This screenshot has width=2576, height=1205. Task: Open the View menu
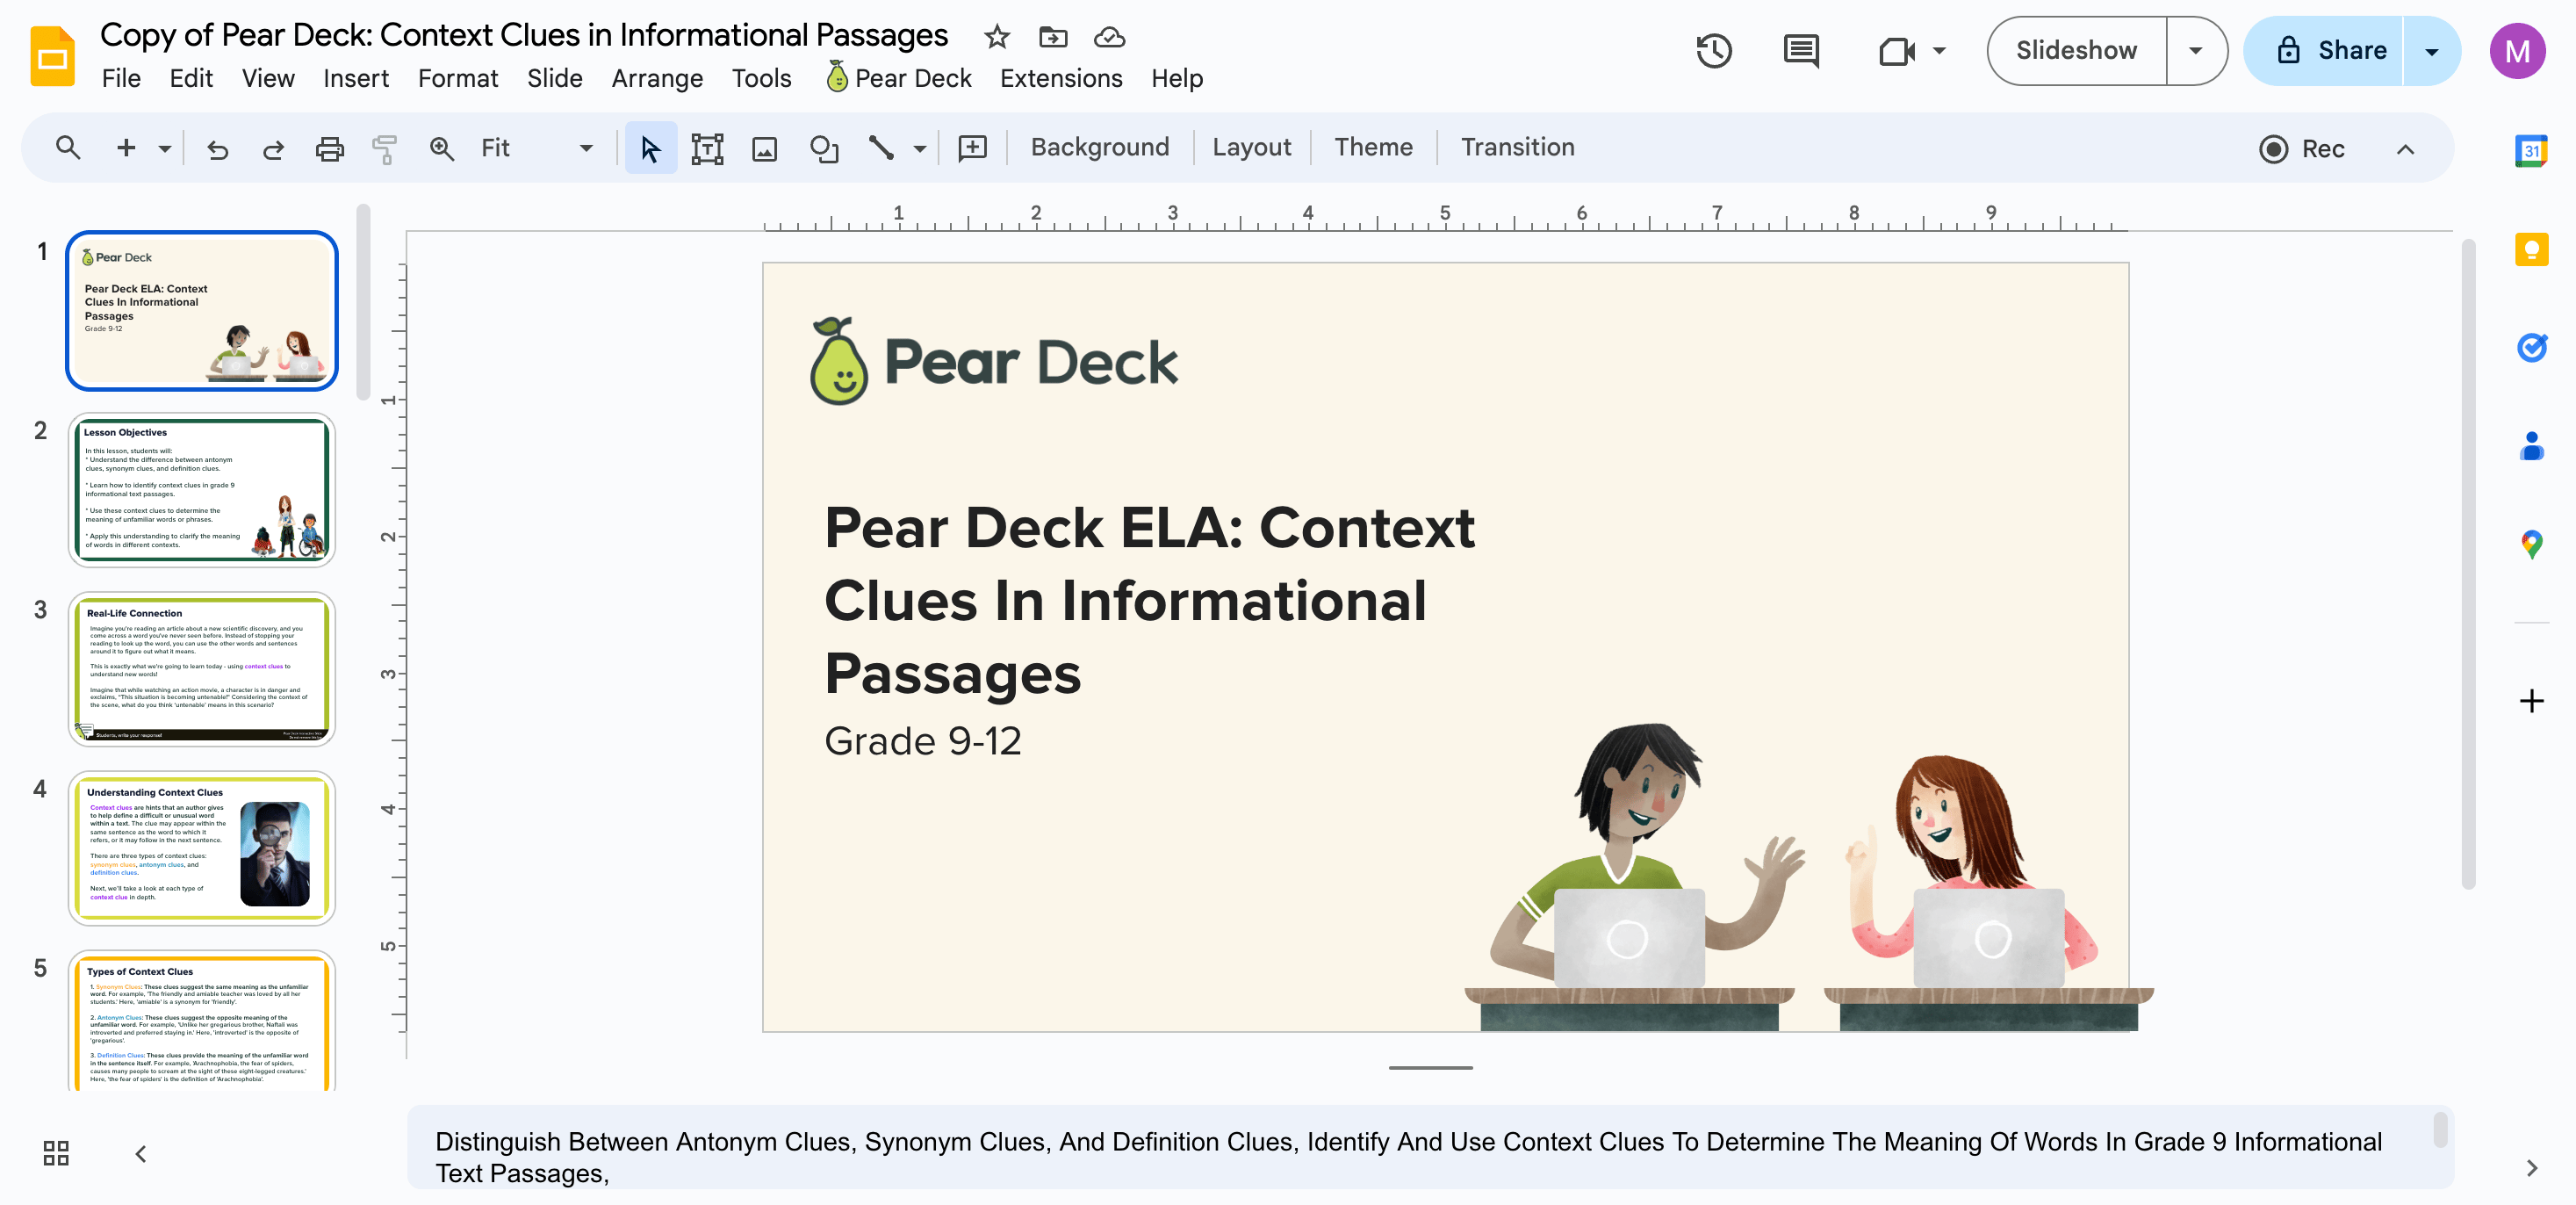click(x=268, y=78)
